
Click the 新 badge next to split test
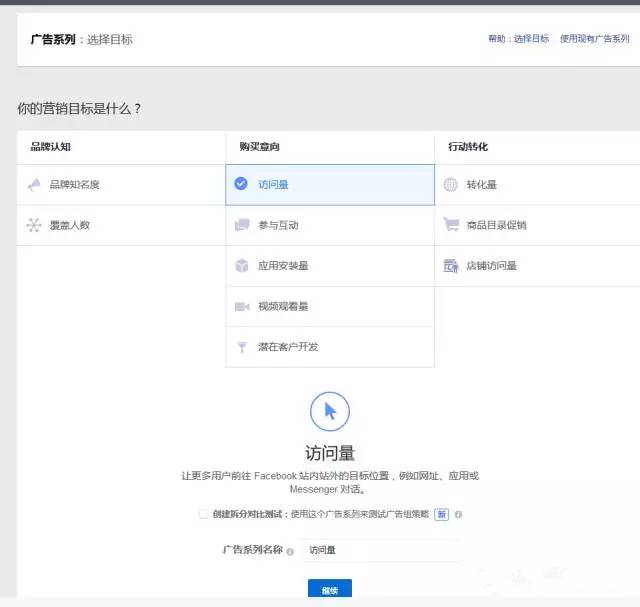point(441,514)
